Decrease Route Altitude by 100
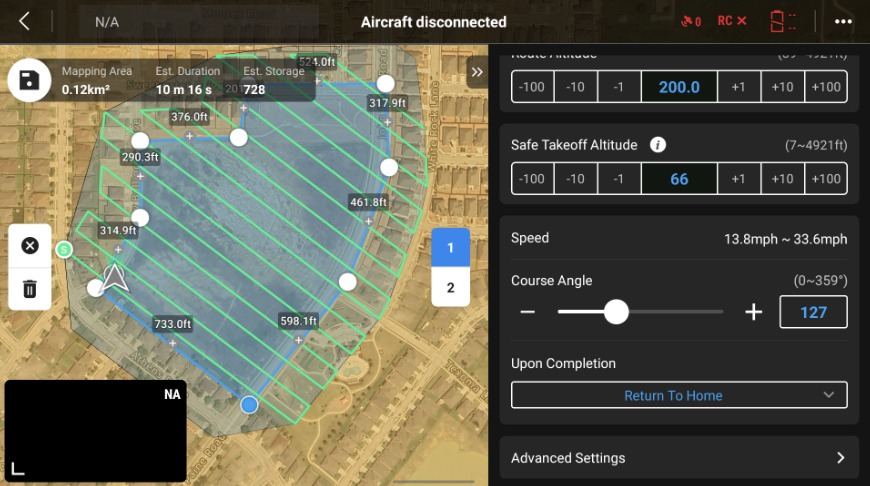The image size is (870, 486). 532,87
